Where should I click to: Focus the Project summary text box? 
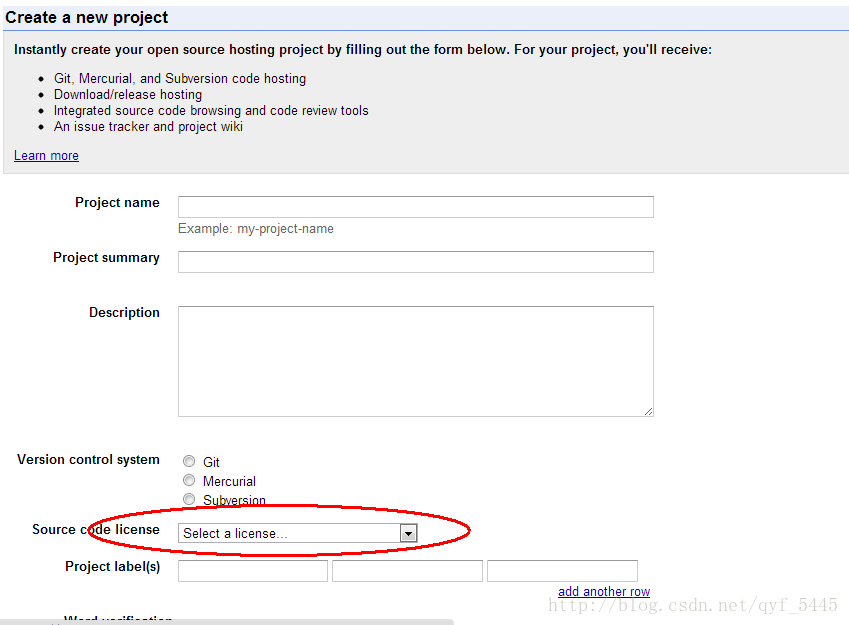pos(415,262)
